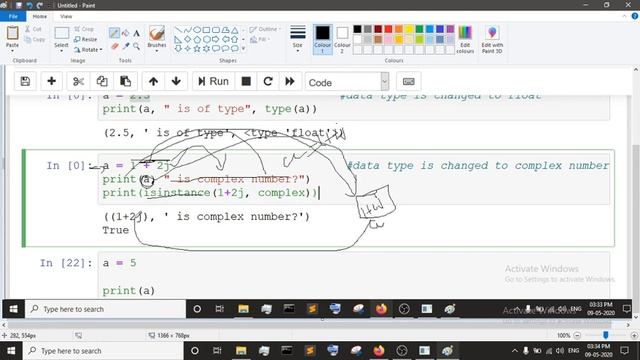Open Firefox in the 03:34 PM taskbar

coord(378,351)
